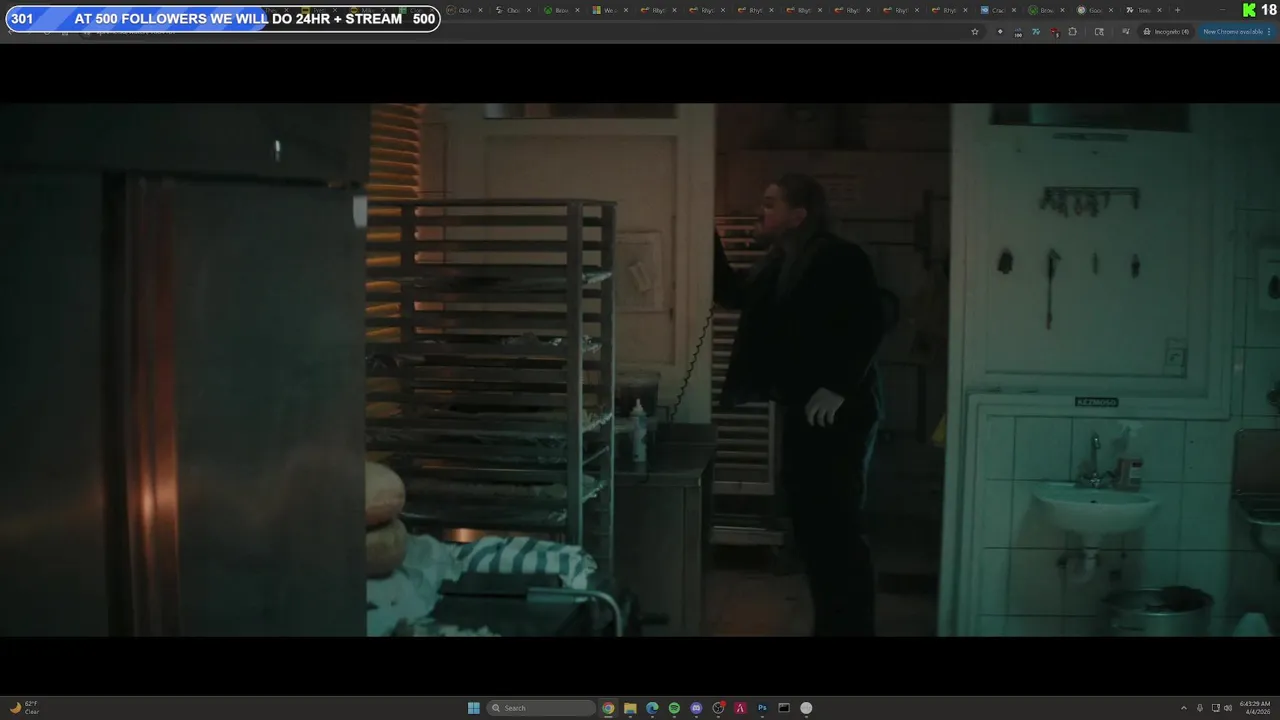The width and height of the screenshot is (1280, 720).
Task: Open the purple Discord-like taskbar app
Action: [x=696, y=708]
